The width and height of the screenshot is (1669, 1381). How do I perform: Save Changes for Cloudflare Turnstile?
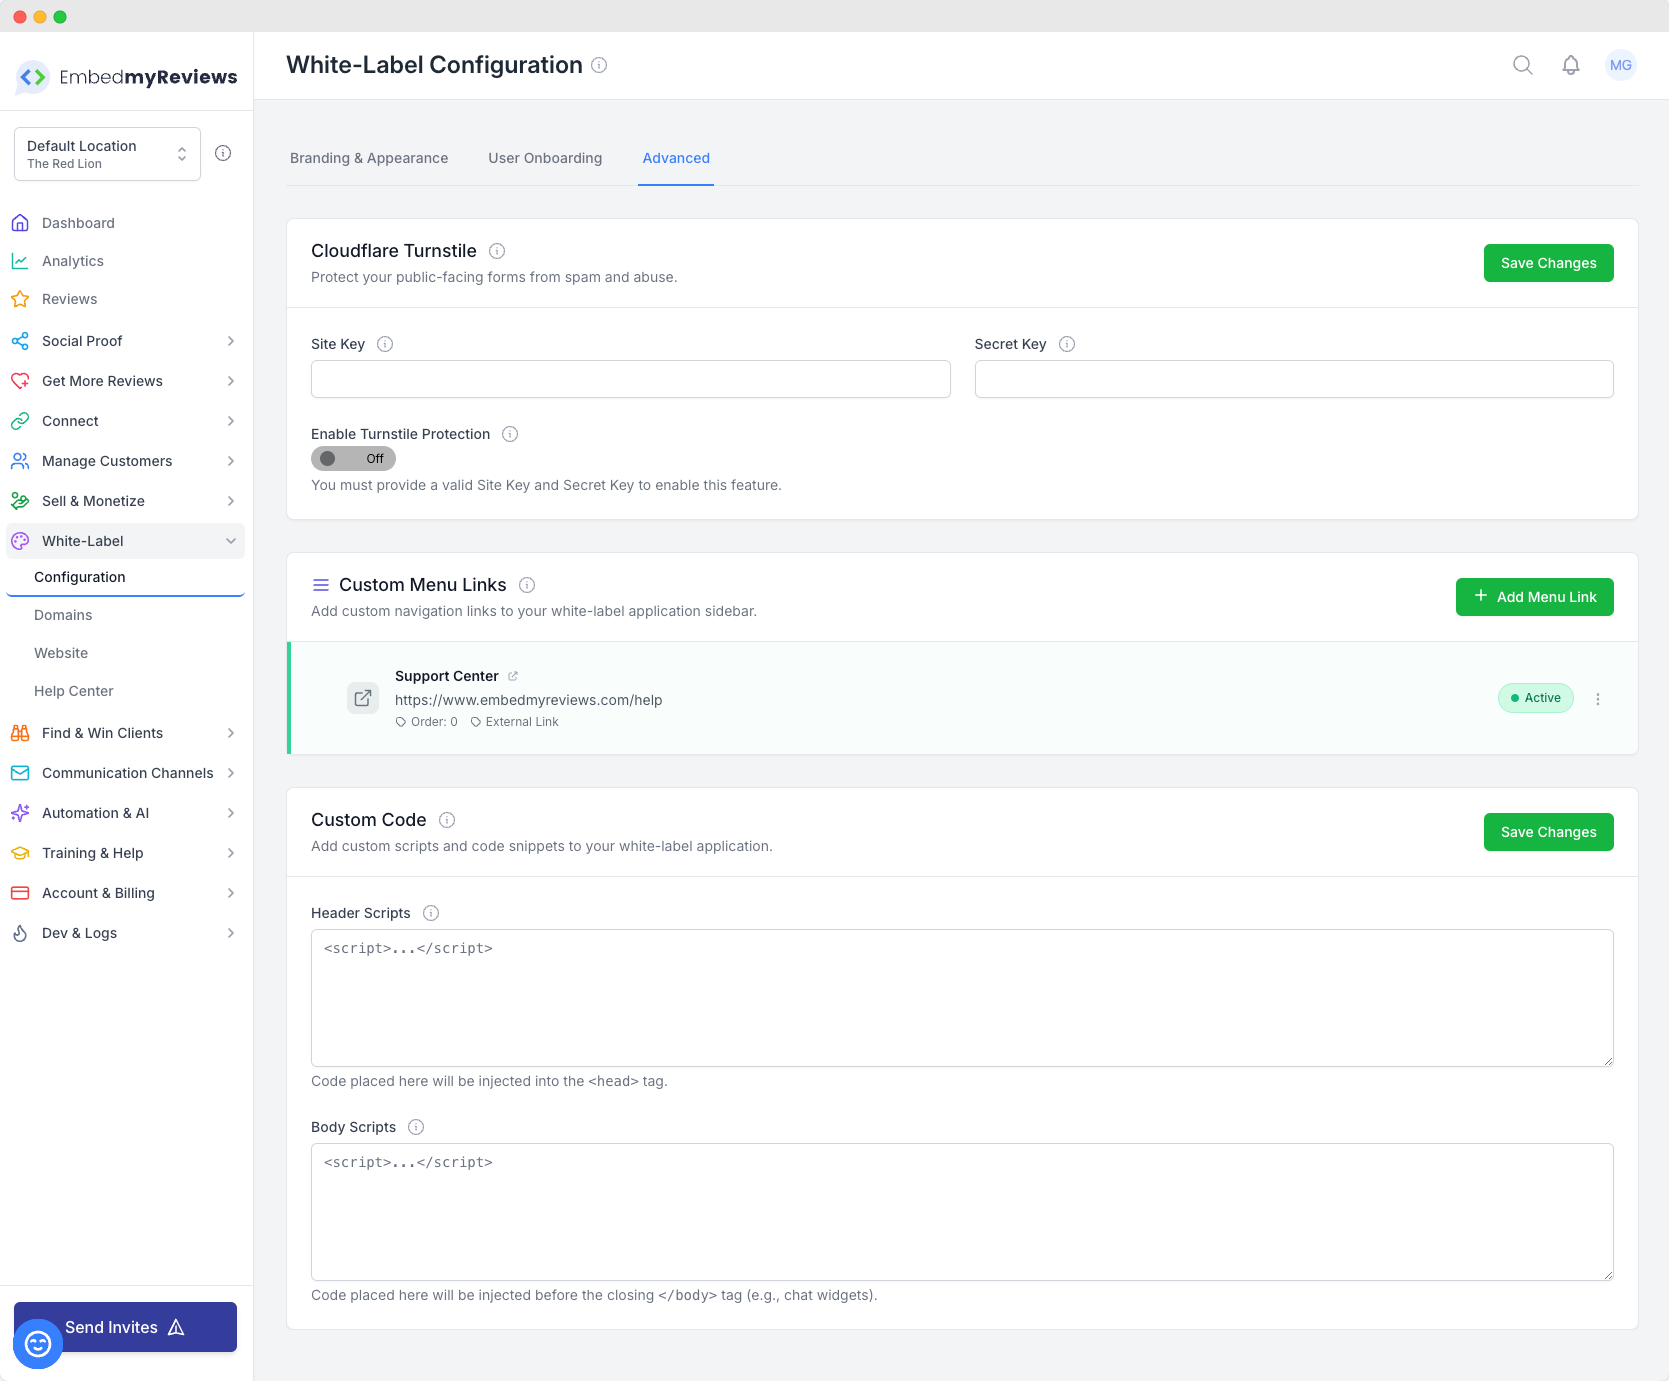pos(1548,263)
